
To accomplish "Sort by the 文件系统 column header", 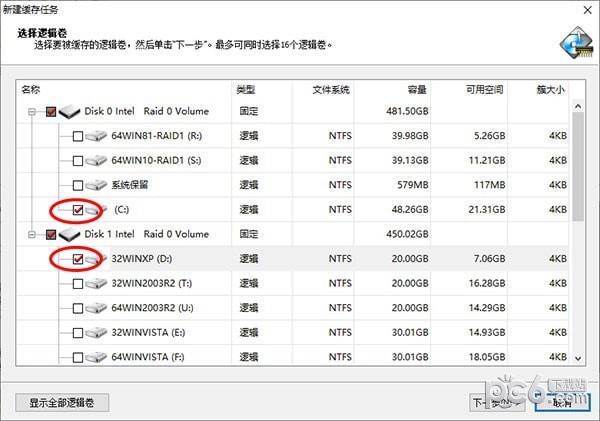I will [323, 90].
